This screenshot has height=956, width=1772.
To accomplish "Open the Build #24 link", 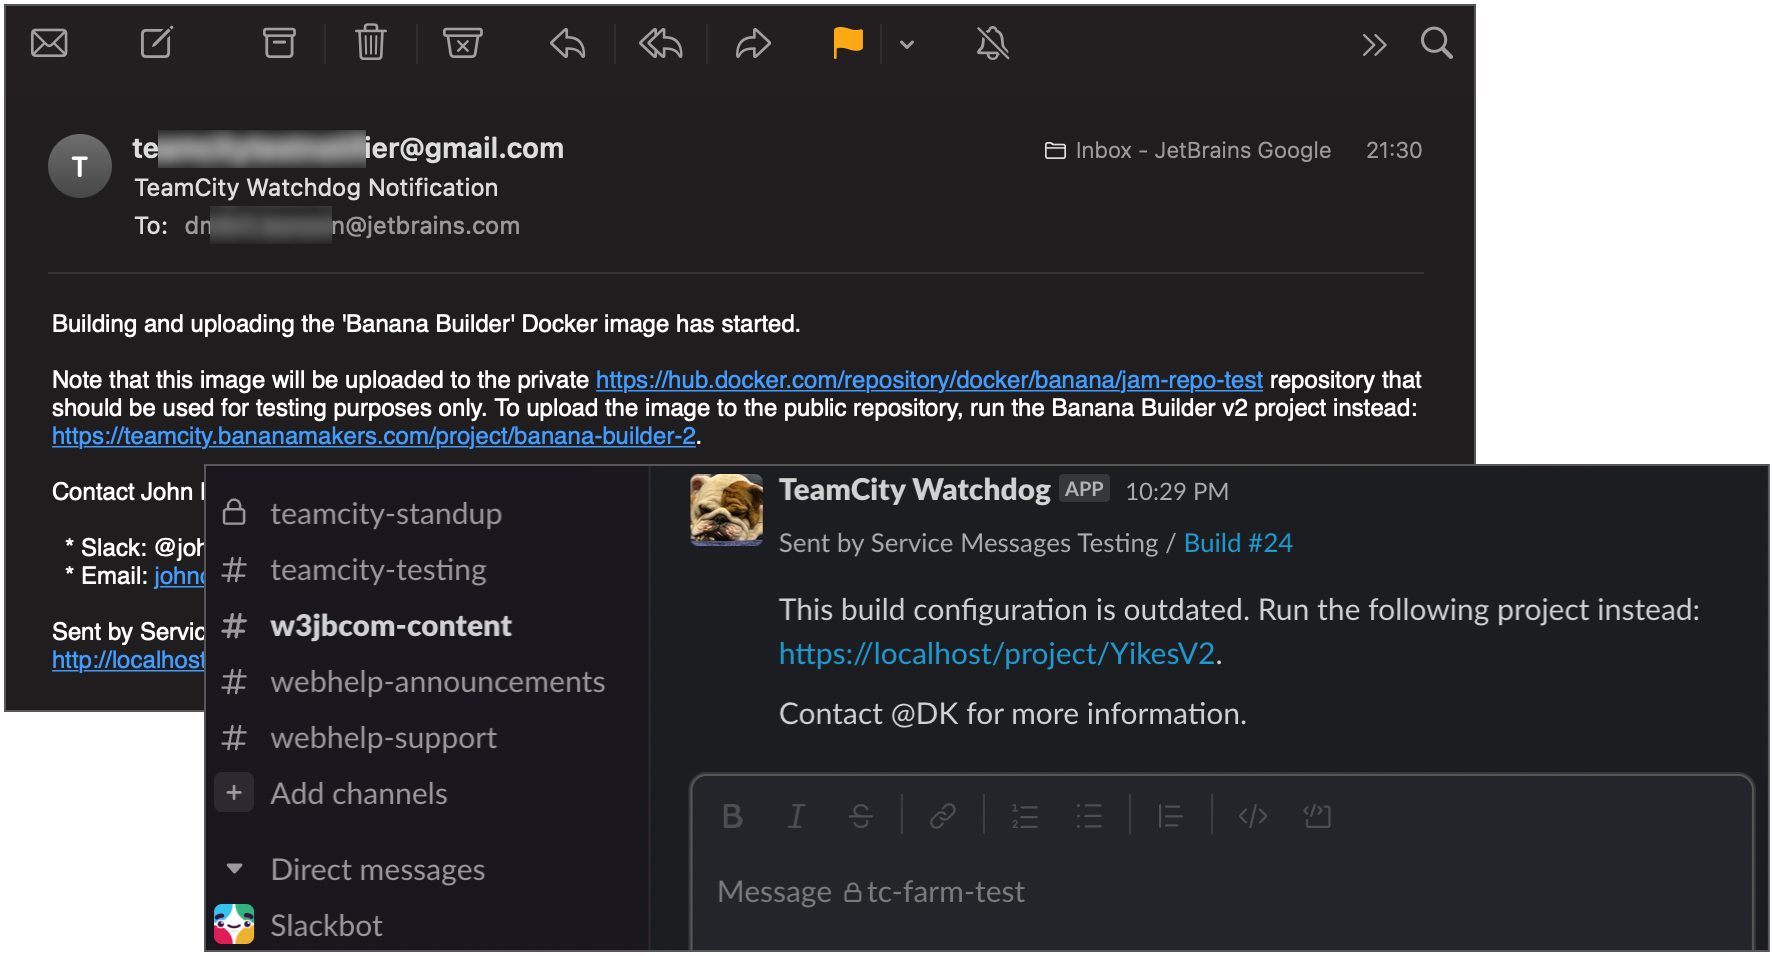I will coord(1238,542).
